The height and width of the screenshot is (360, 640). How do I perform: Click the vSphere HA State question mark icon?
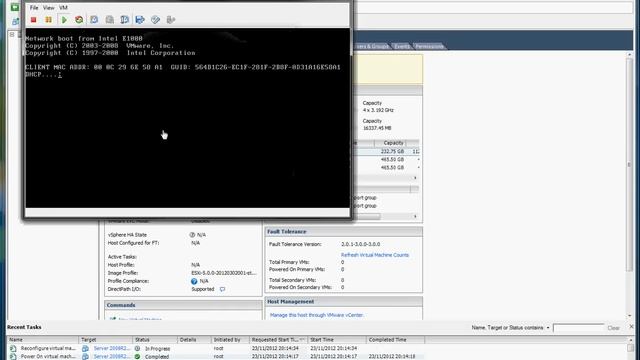tap(192, 235)
